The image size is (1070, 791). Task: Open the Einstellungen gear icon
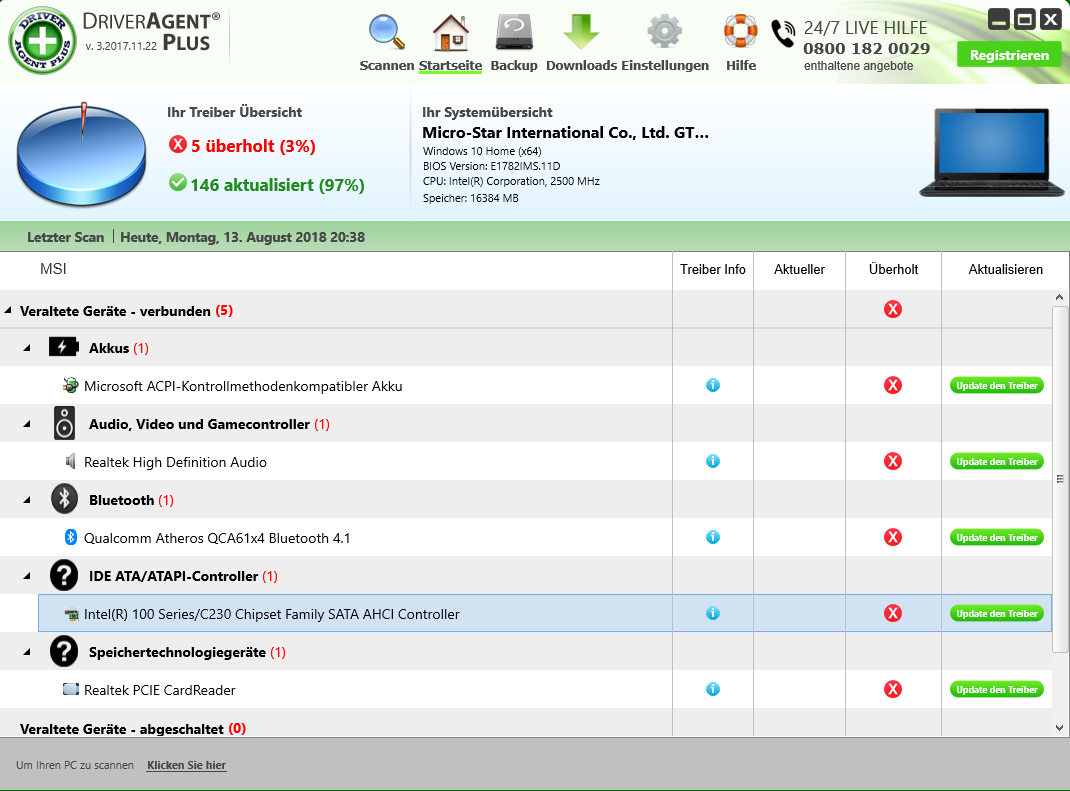pyautogui.click(x=665, y=32)
